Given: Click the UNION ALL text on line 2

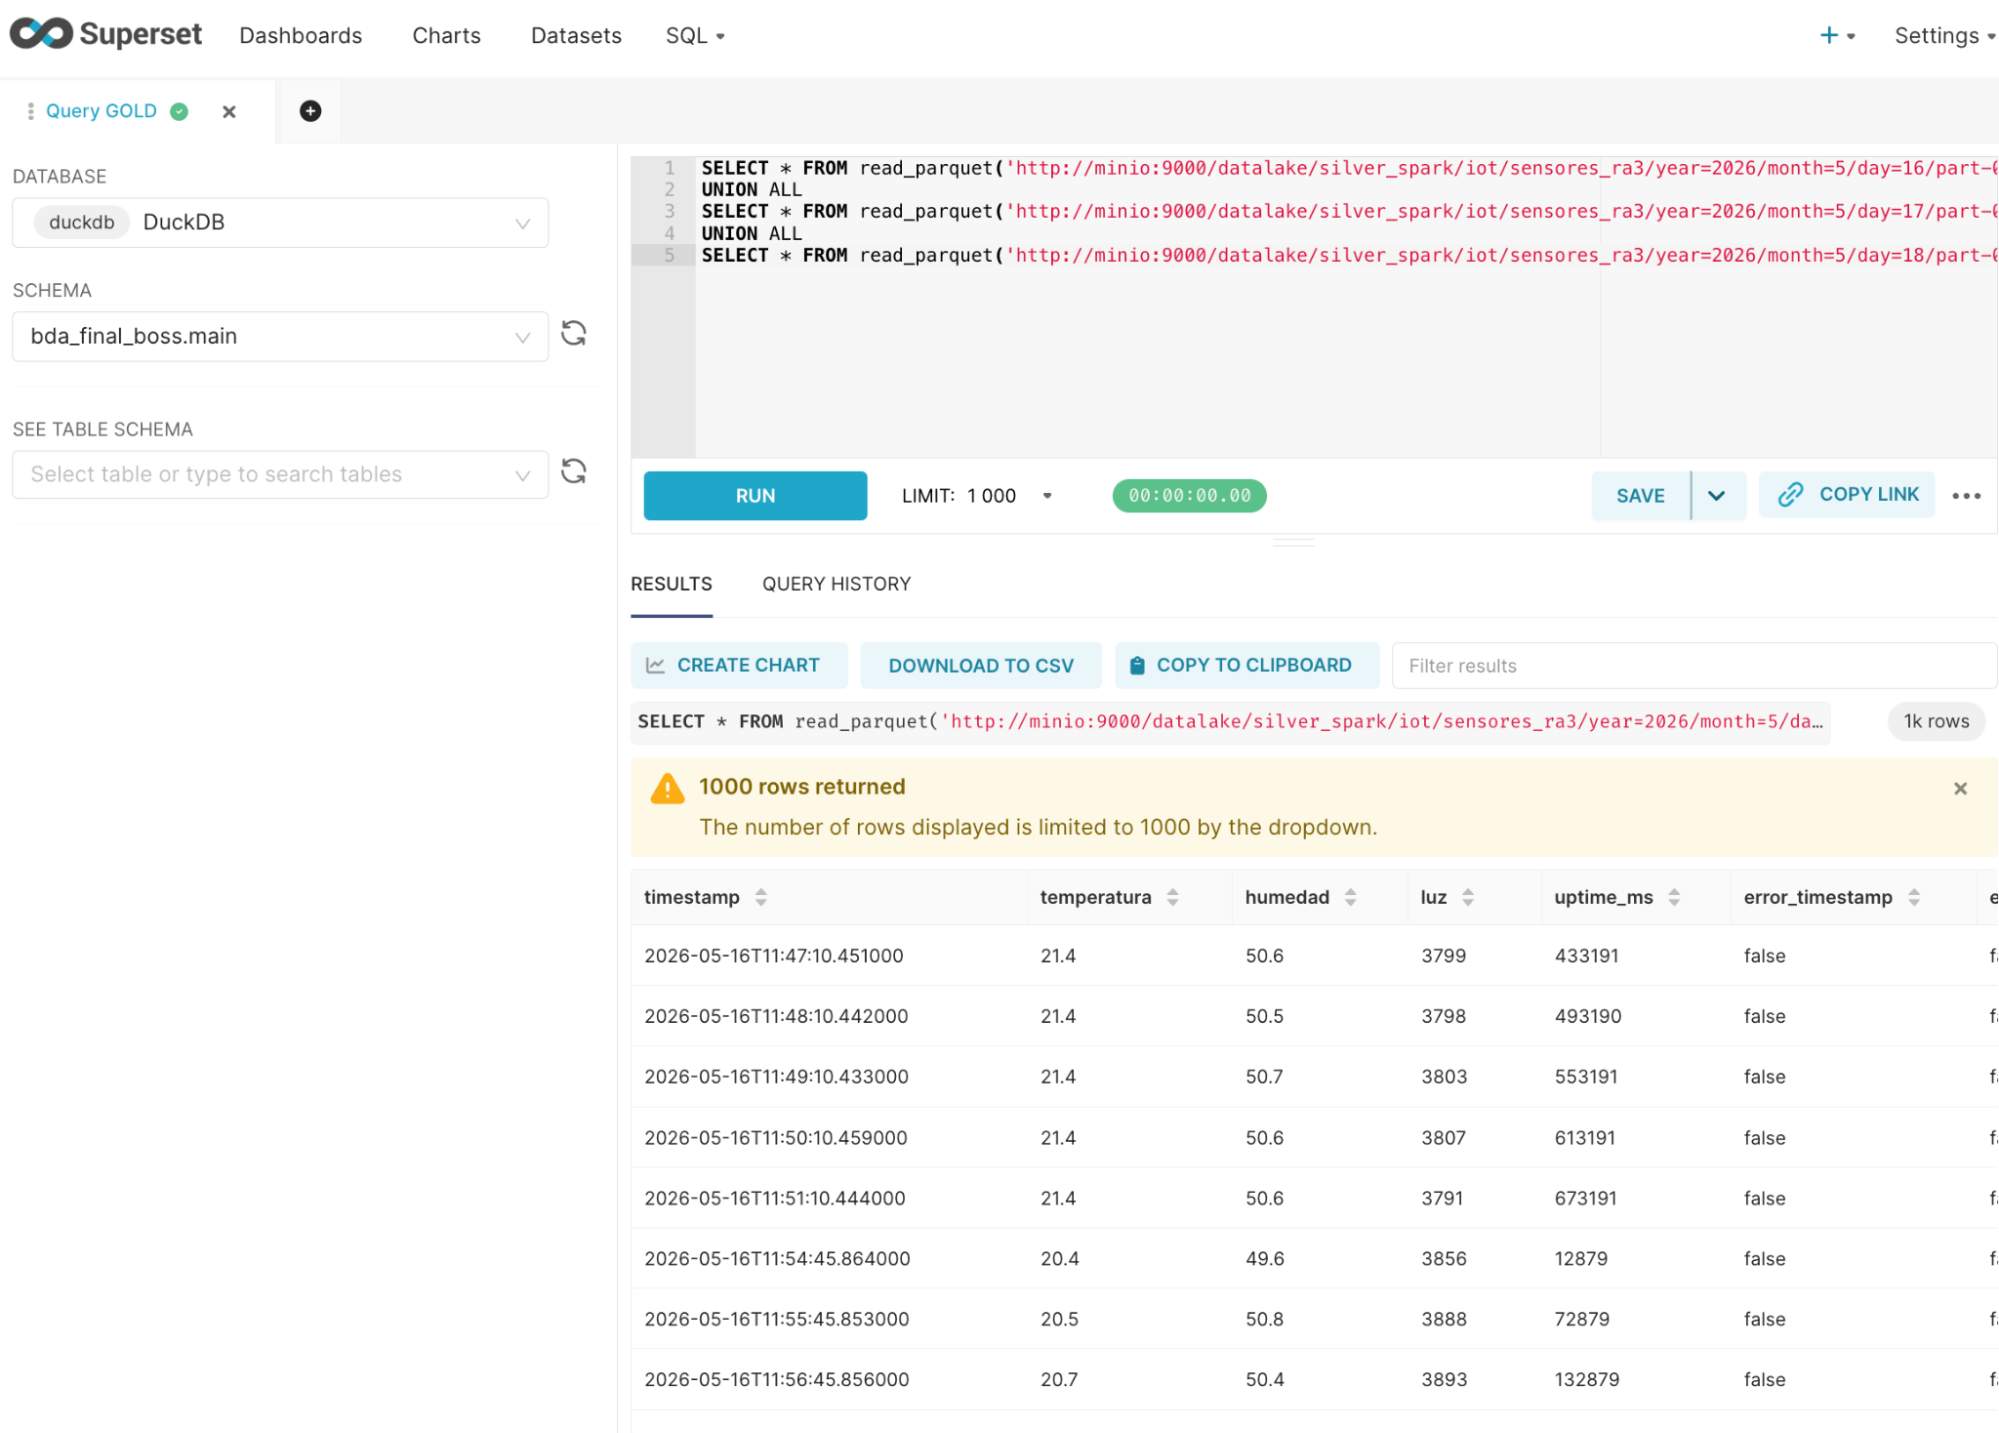Looking at the screenshot, I should pos(751,190).
